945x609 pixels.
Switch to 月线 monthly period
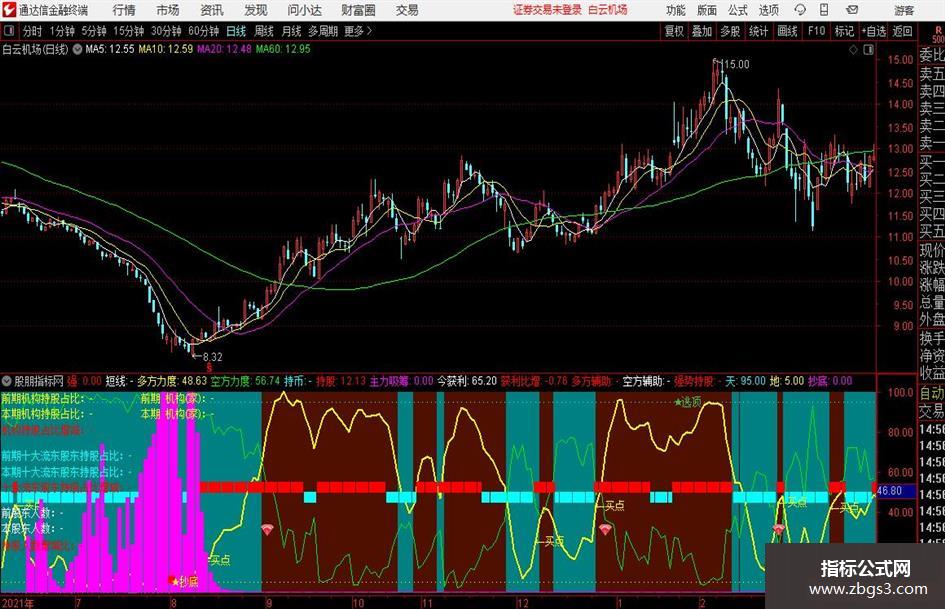click(x=291, y=31)
